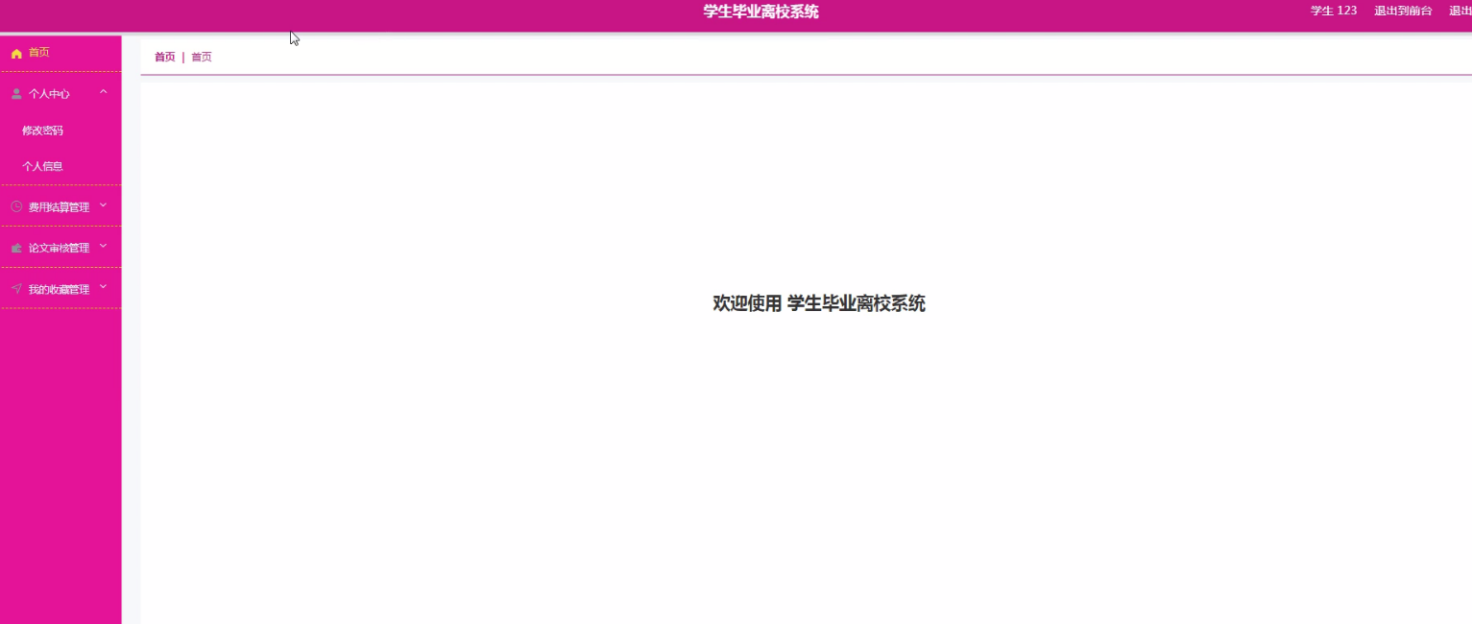Click the house icon beside 首页 in sidebar
This screenshot has width=1472, height=624.
coord(16,53)
